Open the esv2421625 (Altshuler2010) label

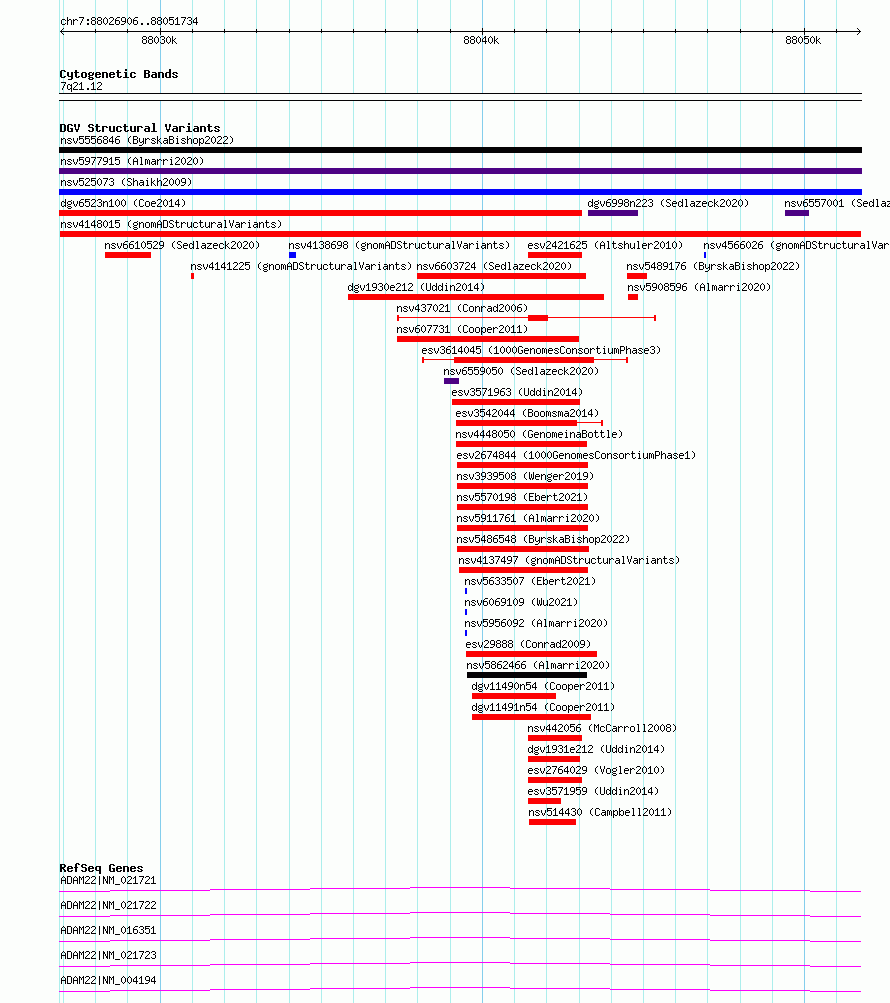tap(605, 246)
